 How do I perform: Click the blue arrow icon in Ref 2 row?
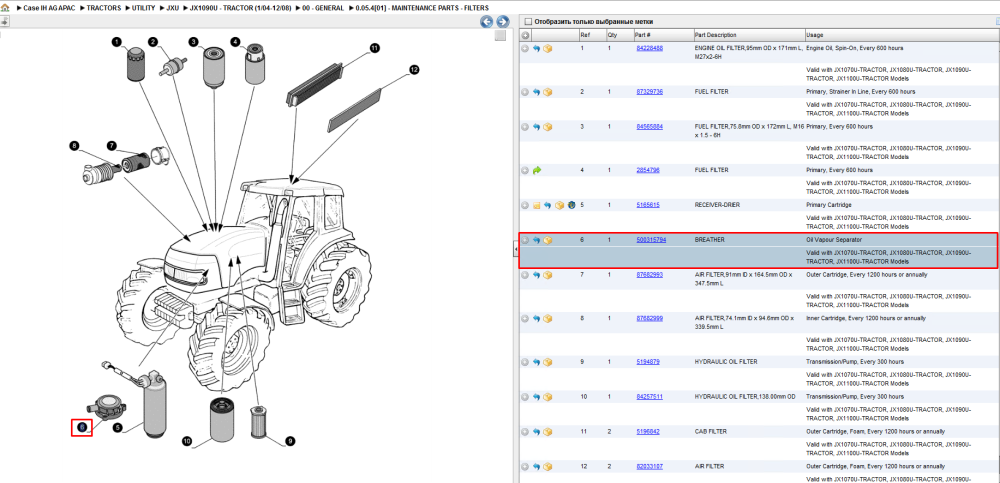click(x=536, y=92)
